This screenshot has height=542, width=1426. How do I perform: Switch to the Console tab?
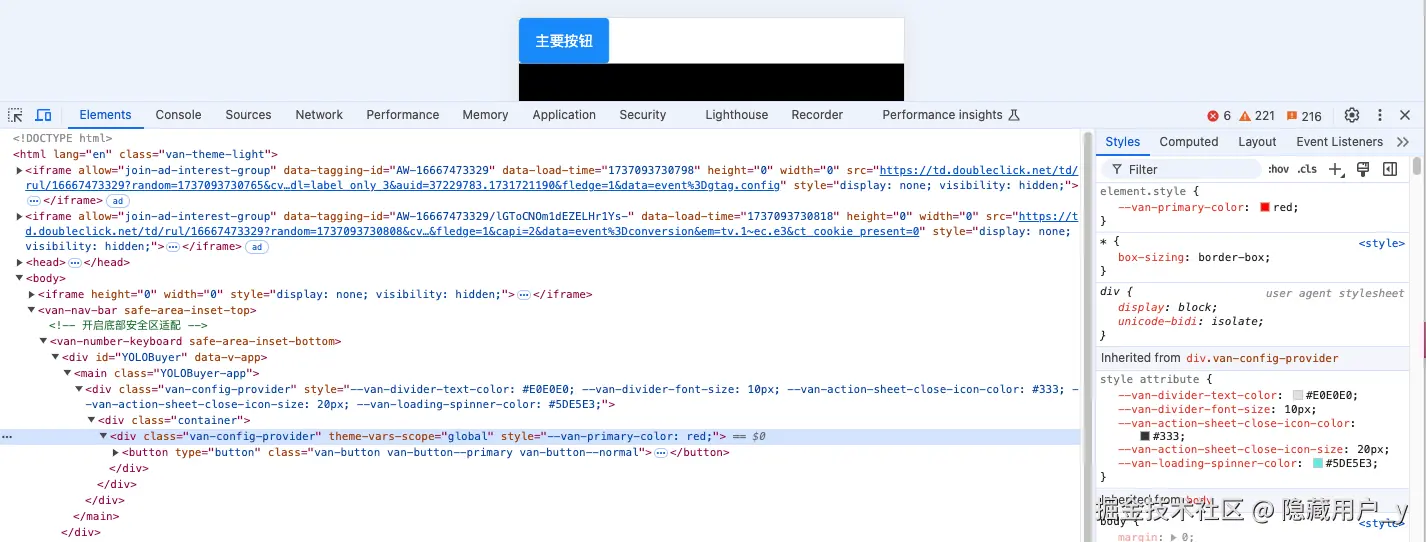(179, 115)
